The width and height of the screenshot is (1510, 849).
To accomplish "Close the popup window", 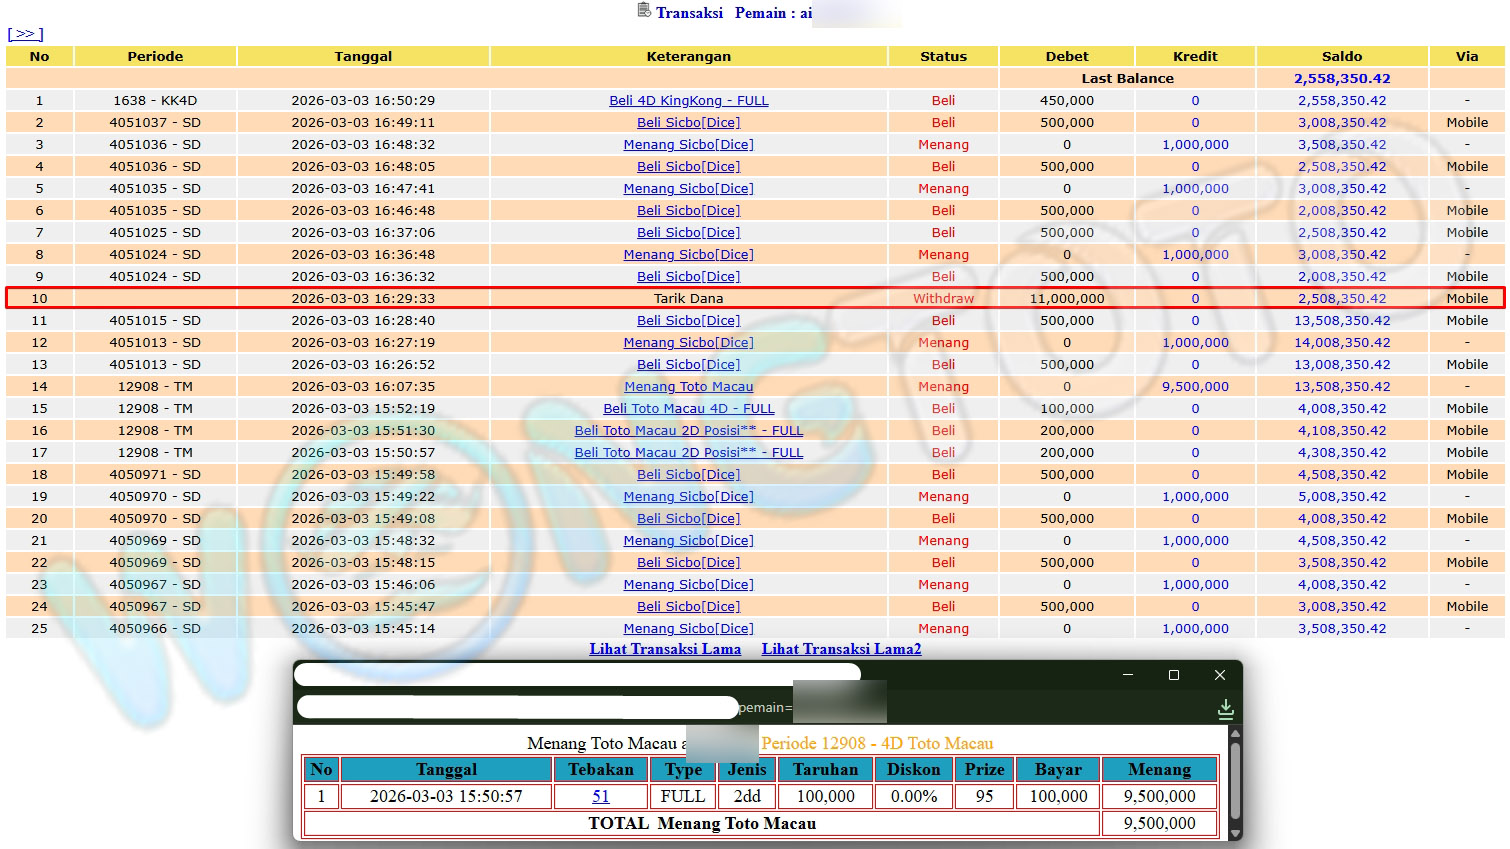I will (x=1220, y=675).
